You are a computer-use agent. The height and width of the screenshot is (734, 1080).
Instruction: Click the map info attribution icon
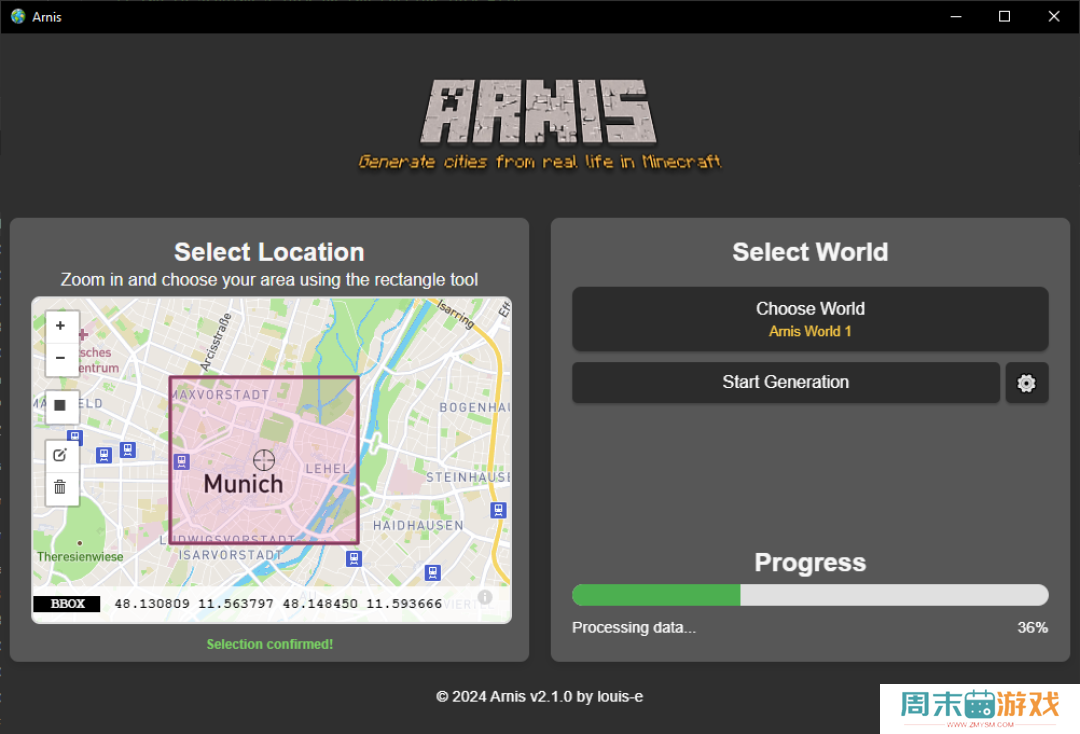pyautogui.click(x=485, y=597)
